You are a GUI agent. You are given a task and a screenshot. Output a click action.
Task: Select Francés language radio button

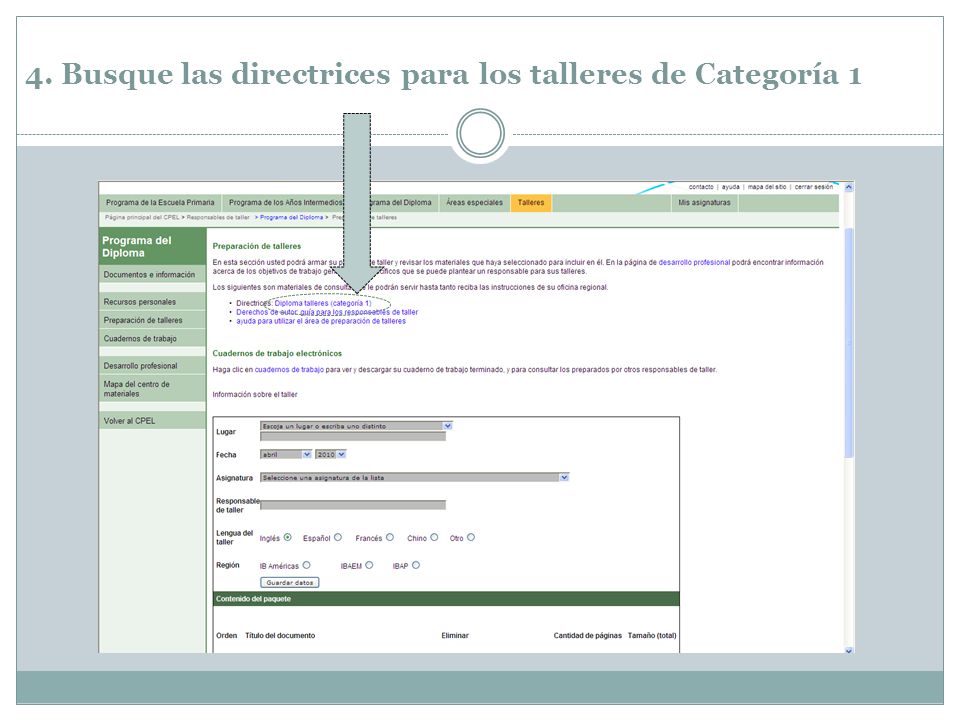coord(390,537)
